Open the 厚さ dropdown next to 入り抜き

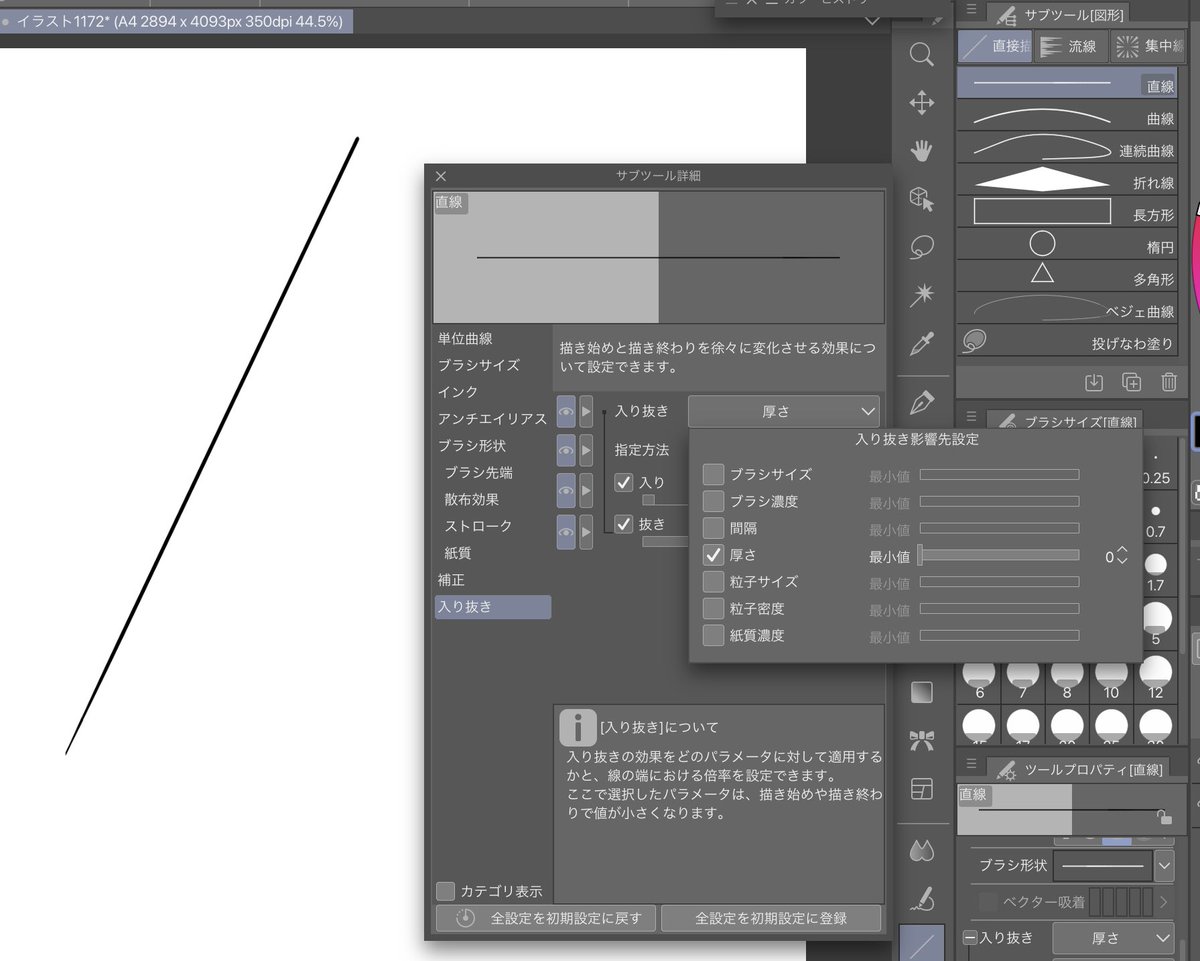pyautogui.click(x=784, y=410)
